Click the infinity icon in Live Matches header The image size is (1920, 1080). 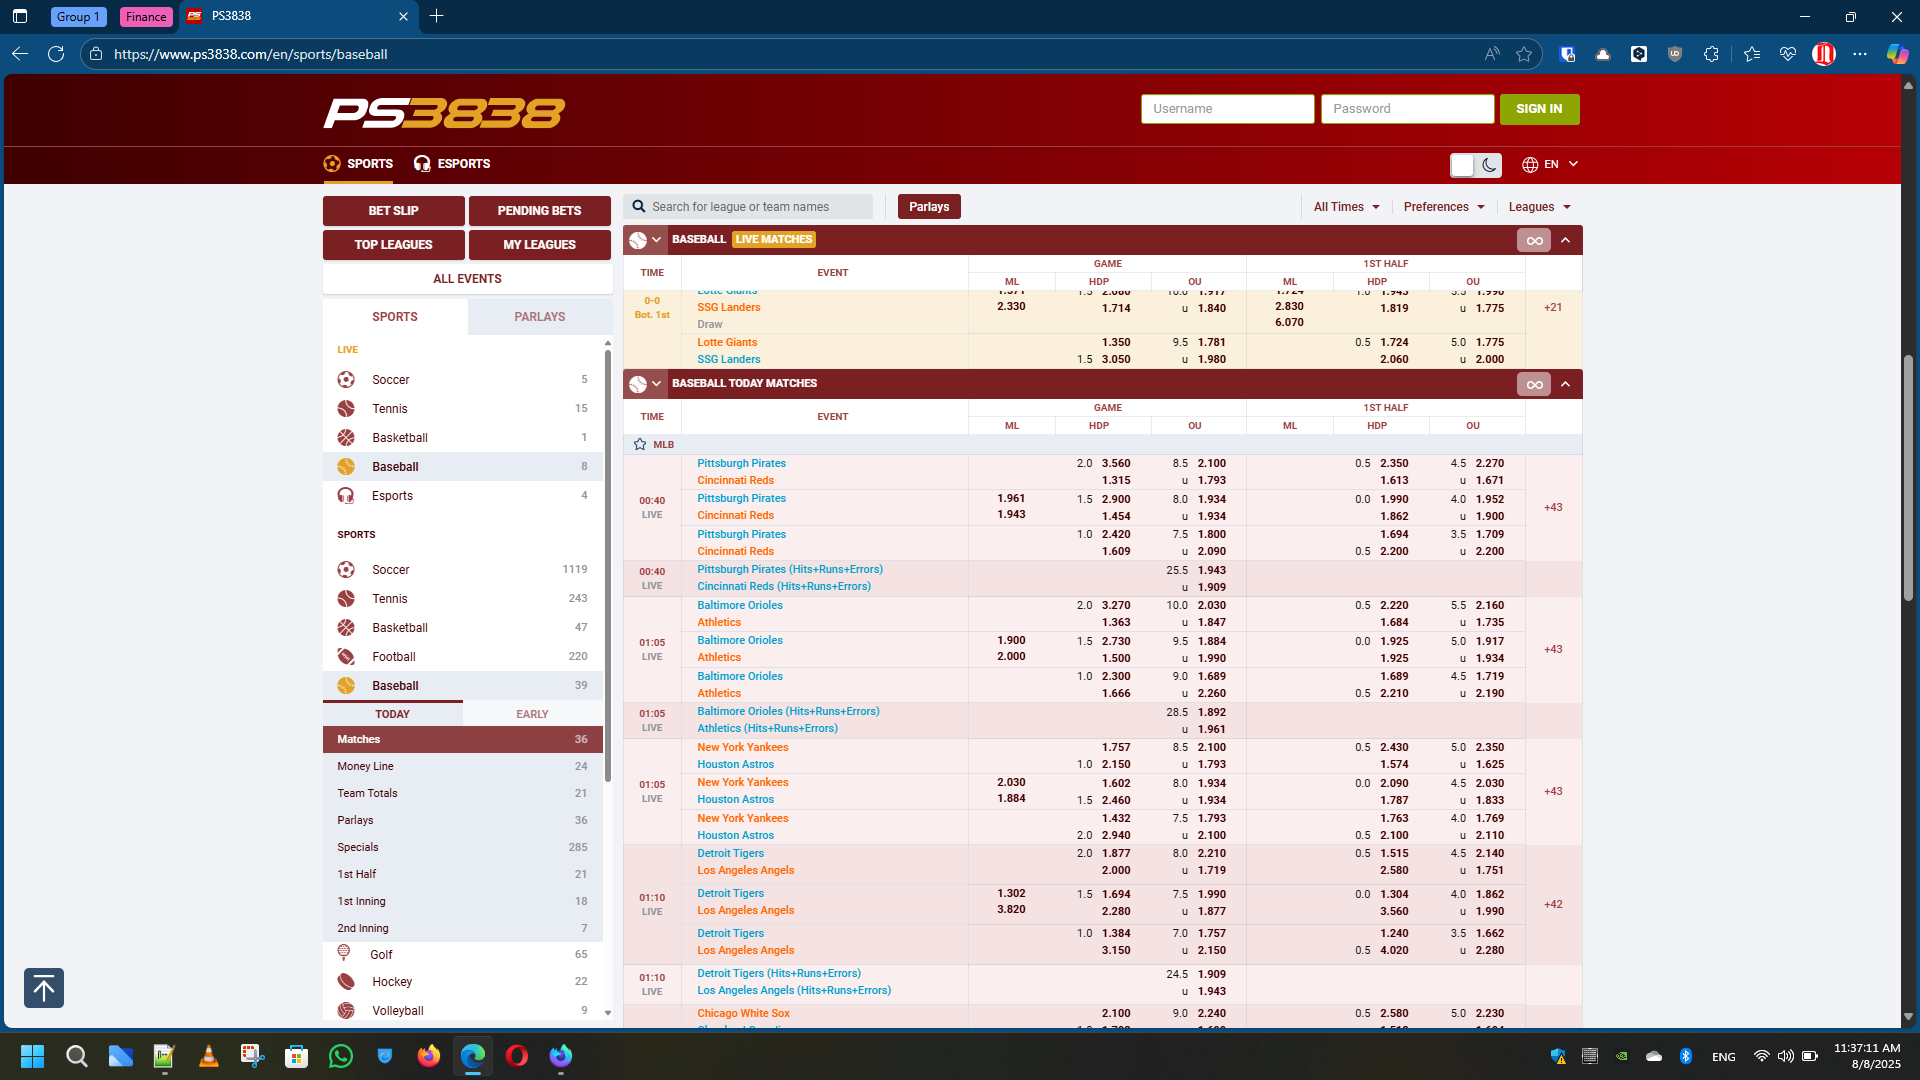pyautogui.click(x=1534, y=240)
